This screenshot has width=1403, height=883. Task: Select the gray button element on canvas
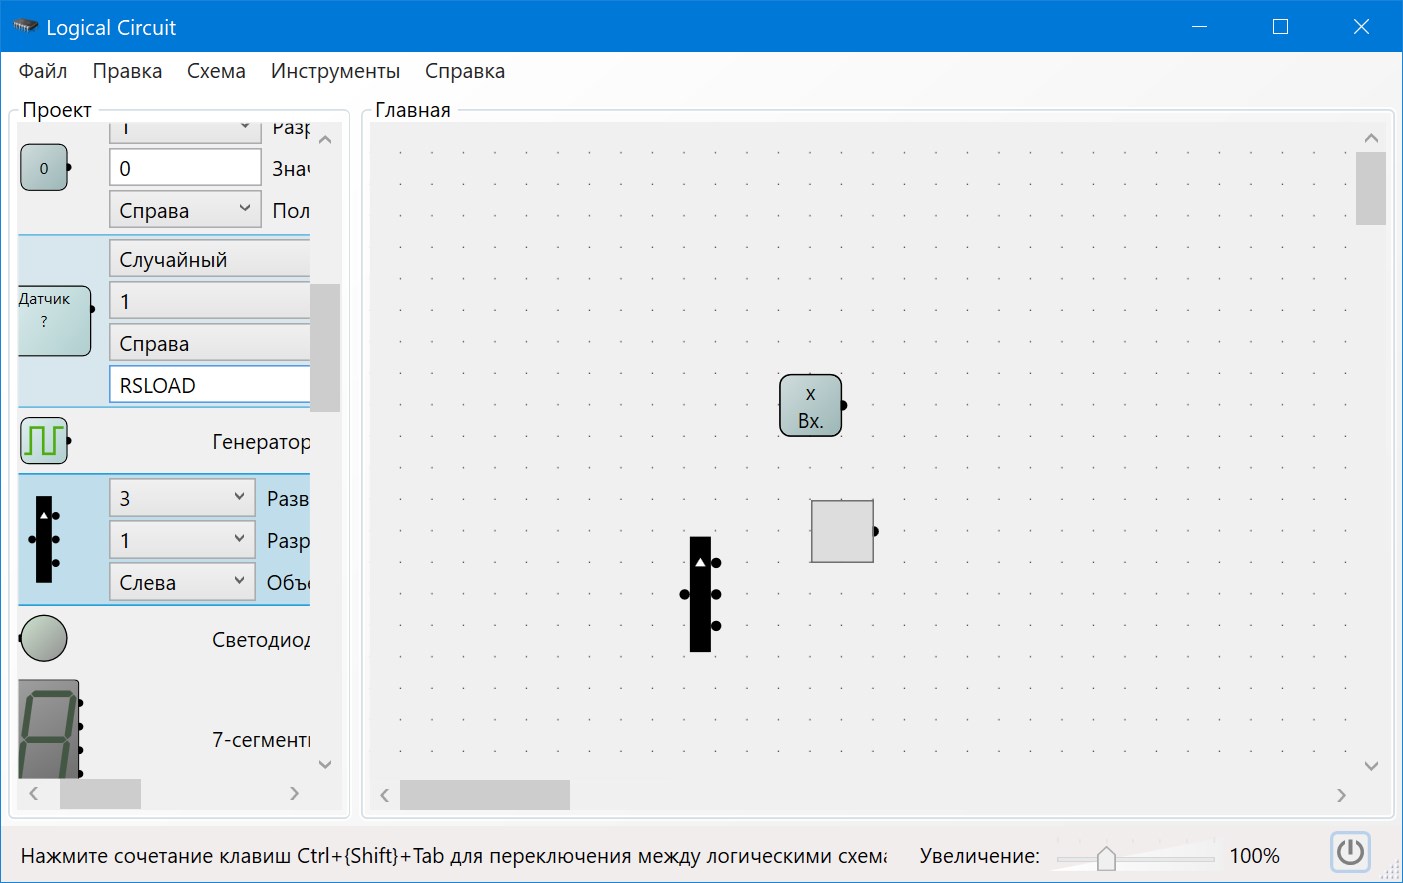[x=842, y=531]
